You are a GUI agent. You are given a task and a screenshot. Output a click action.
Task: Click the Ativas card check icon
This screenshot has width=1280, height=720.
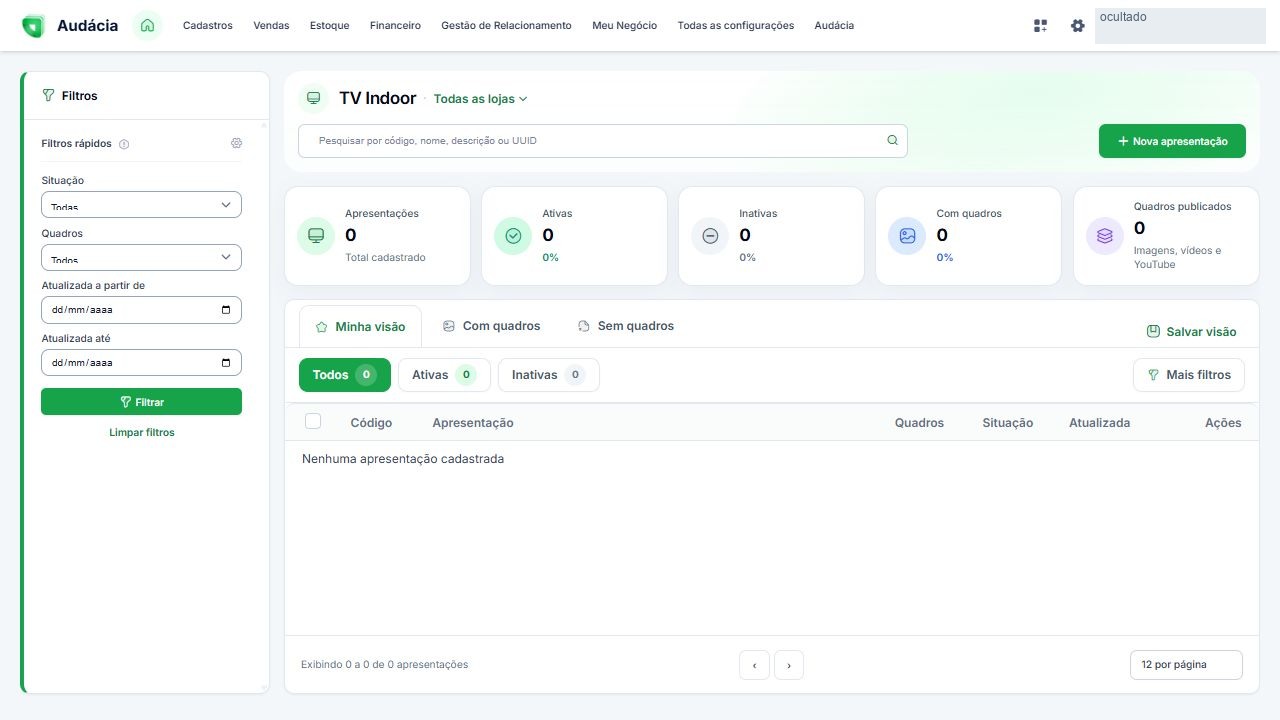[513, 236]
